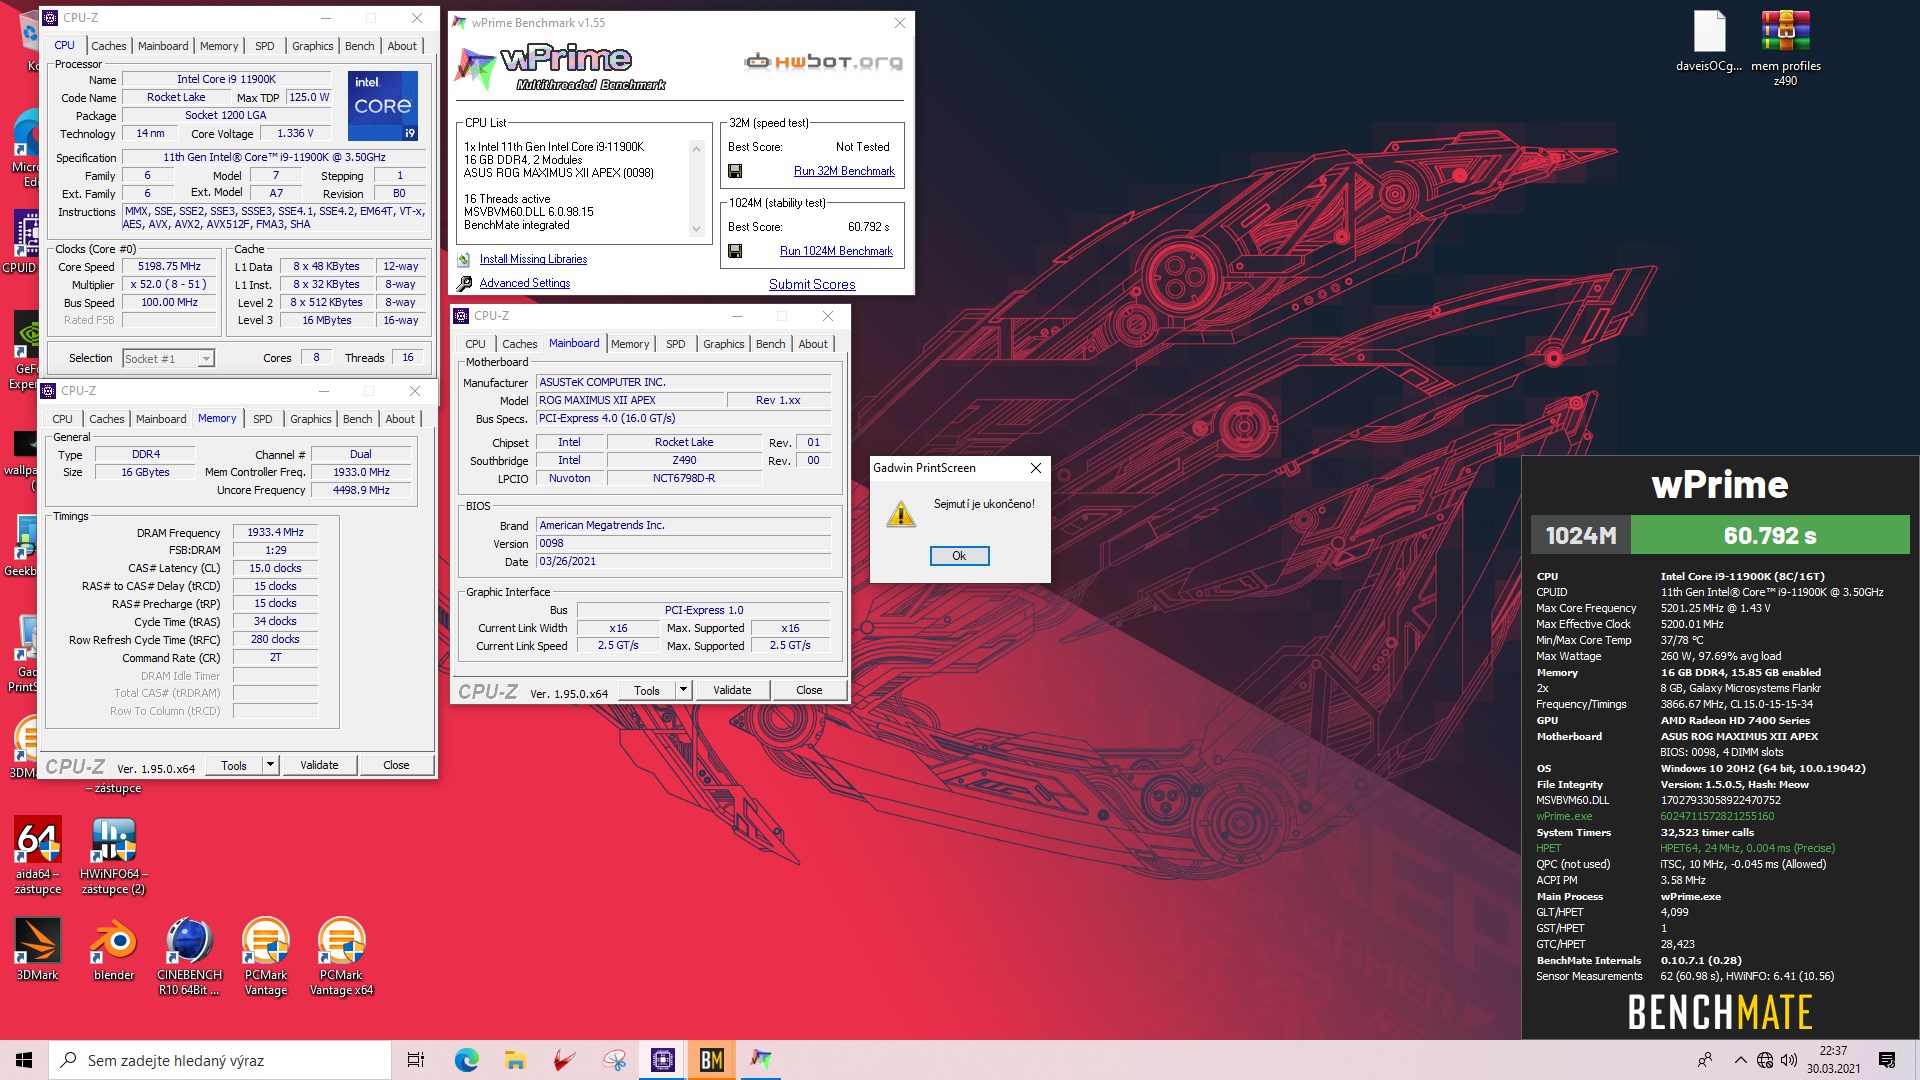This screenshot has height=1080, width=1920.
Task: Open Task View on the taskbar
Action: pyautogui.click(x=416, y=1060)
